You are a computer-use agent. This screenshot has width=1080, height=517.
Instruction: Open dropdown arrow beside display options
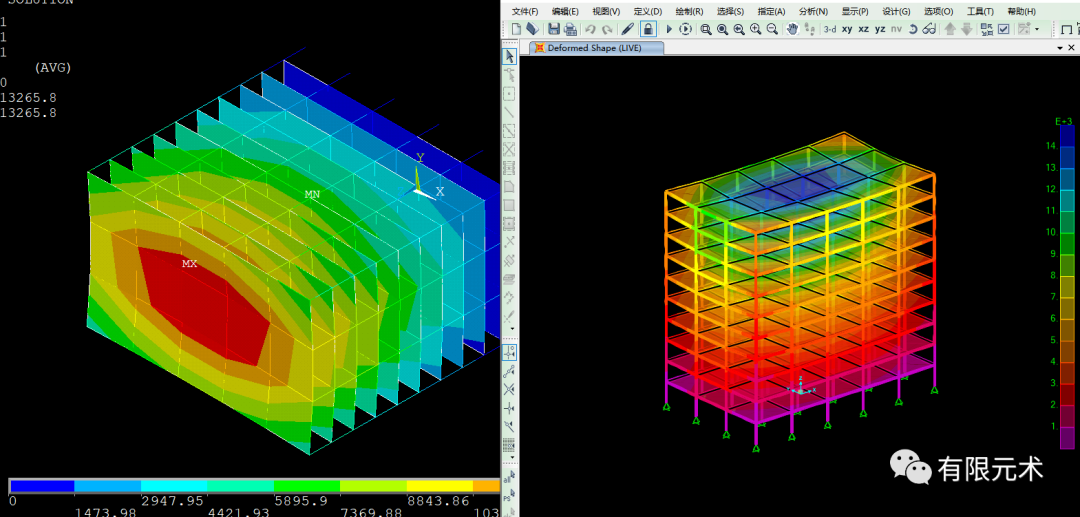point(1037,30)
